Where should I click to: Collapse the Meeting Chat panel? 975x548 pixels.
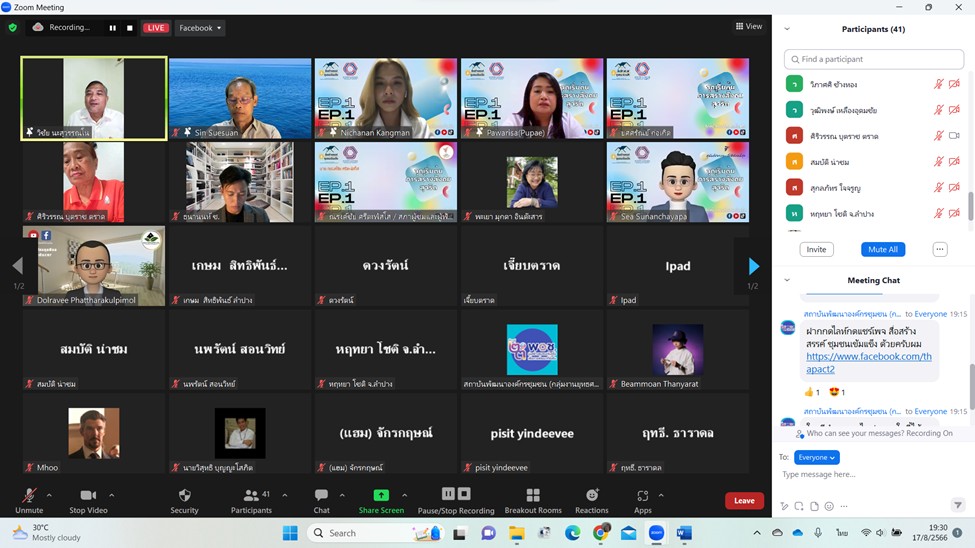pyautogui.click(x=787, y=280)
